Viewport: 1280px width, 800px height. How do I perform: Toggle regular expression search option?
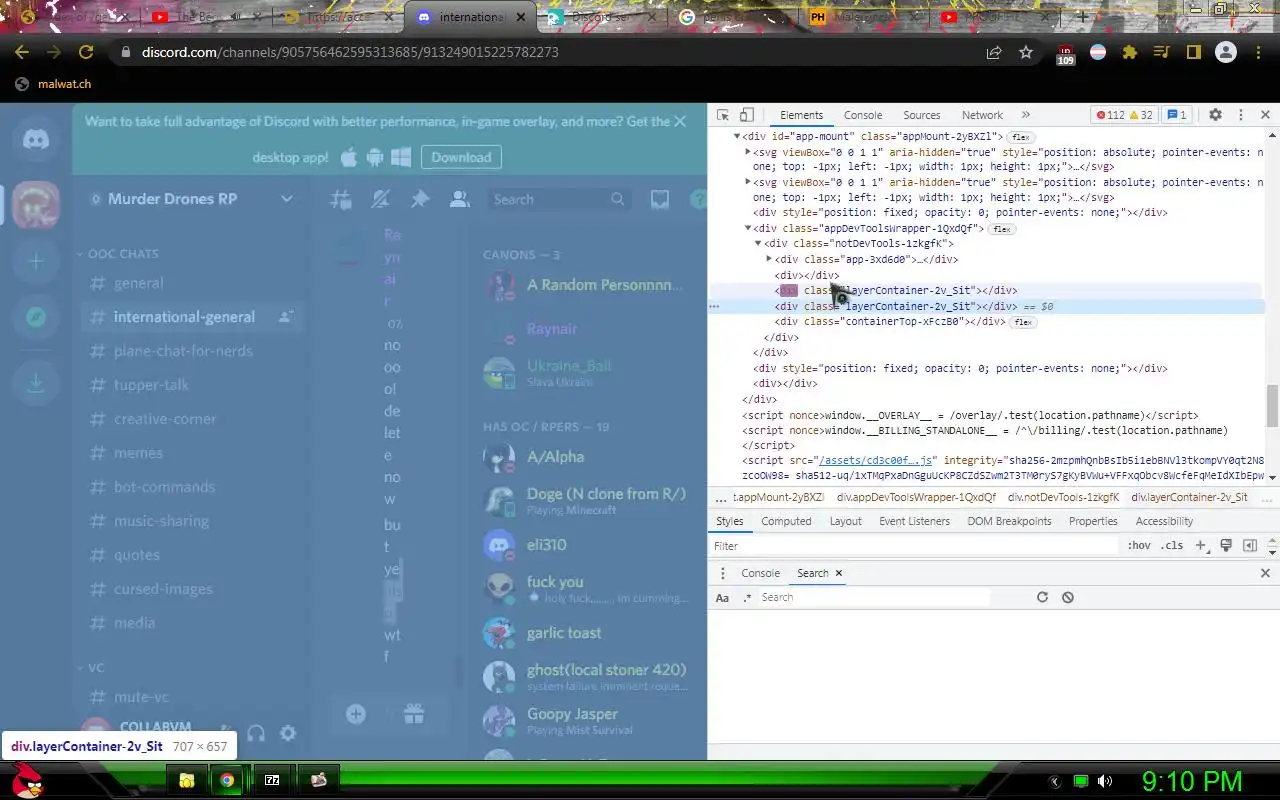[747, 598]
